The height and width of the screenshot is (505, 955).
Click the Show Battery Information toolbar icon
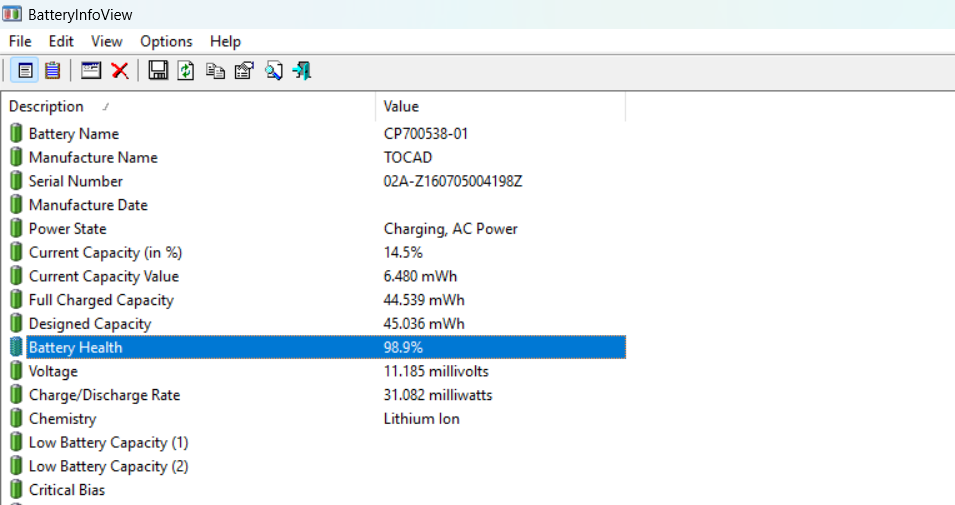25,71
